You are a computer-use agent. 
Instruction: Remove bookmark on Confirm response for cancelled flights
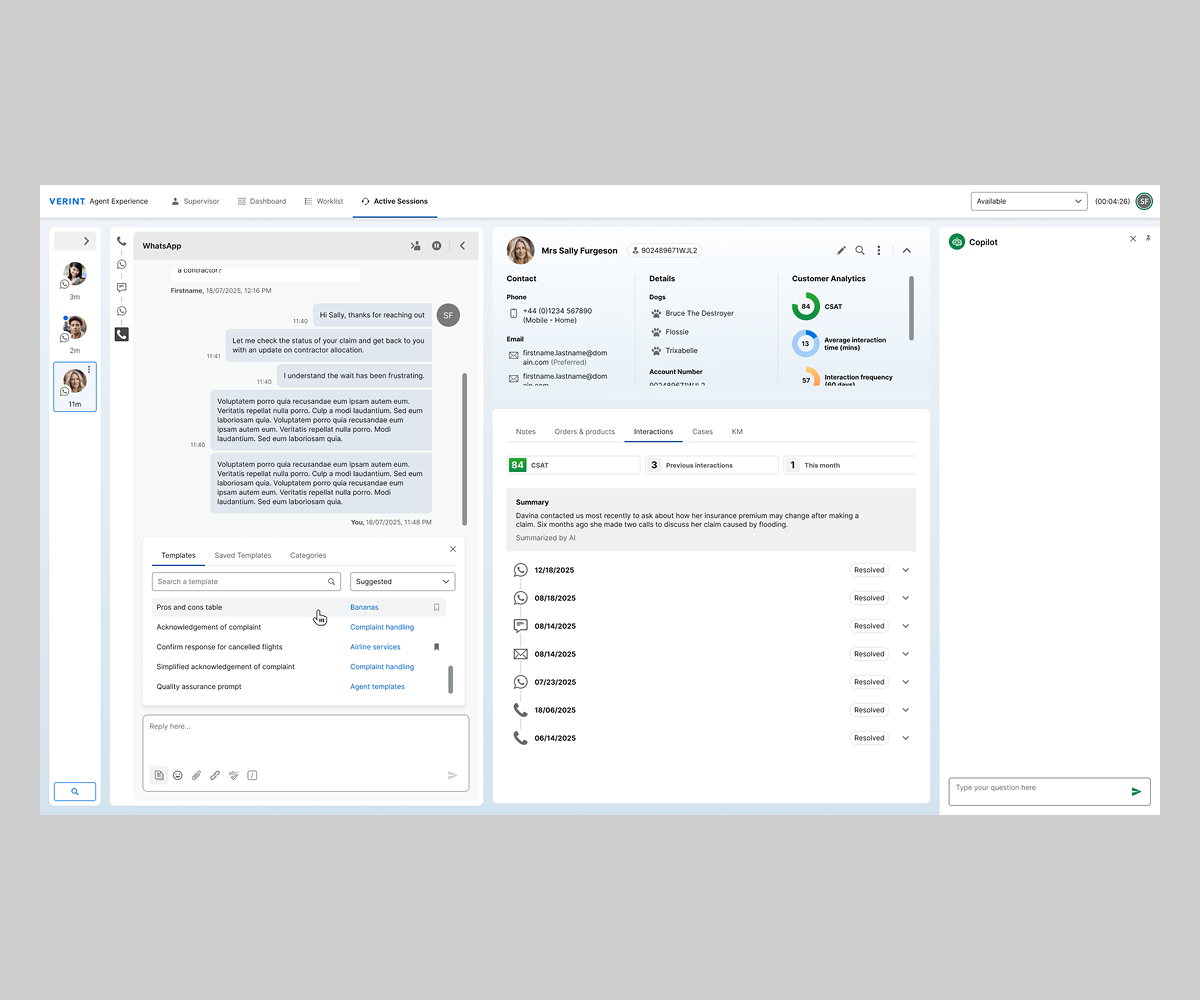(x=436, y=647)
